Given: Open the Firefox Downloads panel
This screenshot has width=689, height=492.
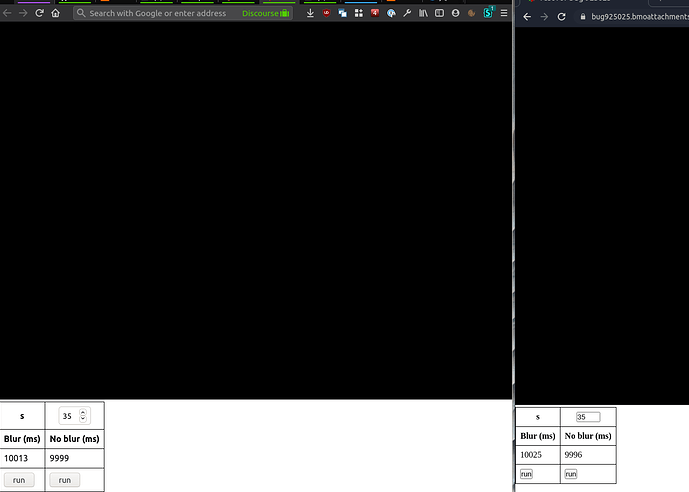Looking at the screenshot, I should tap(310, 13).
